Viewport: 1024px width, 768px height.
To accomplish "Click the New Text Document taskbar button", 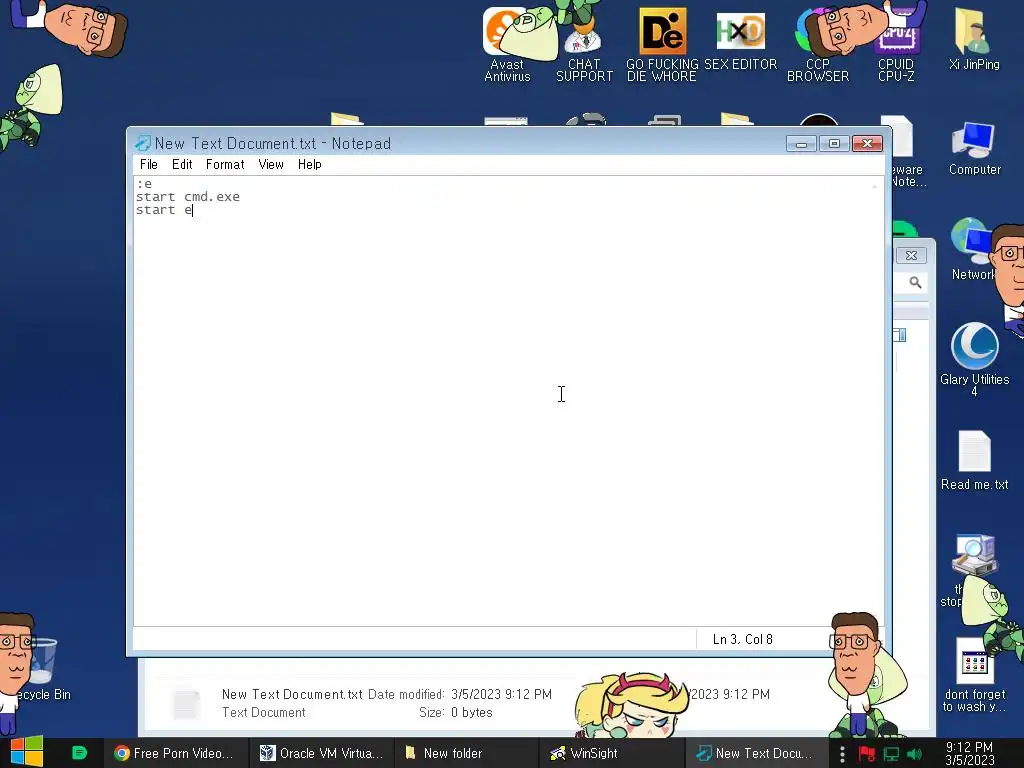I will pyautogui.click(x=757, y=753).
